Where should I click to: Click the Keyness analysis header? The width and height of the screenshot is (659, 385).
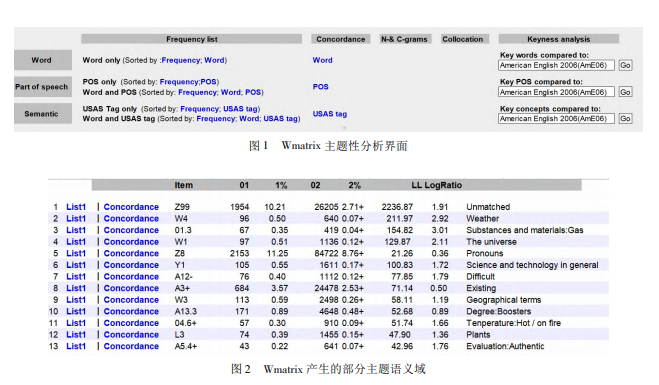(x=559, y=39)
